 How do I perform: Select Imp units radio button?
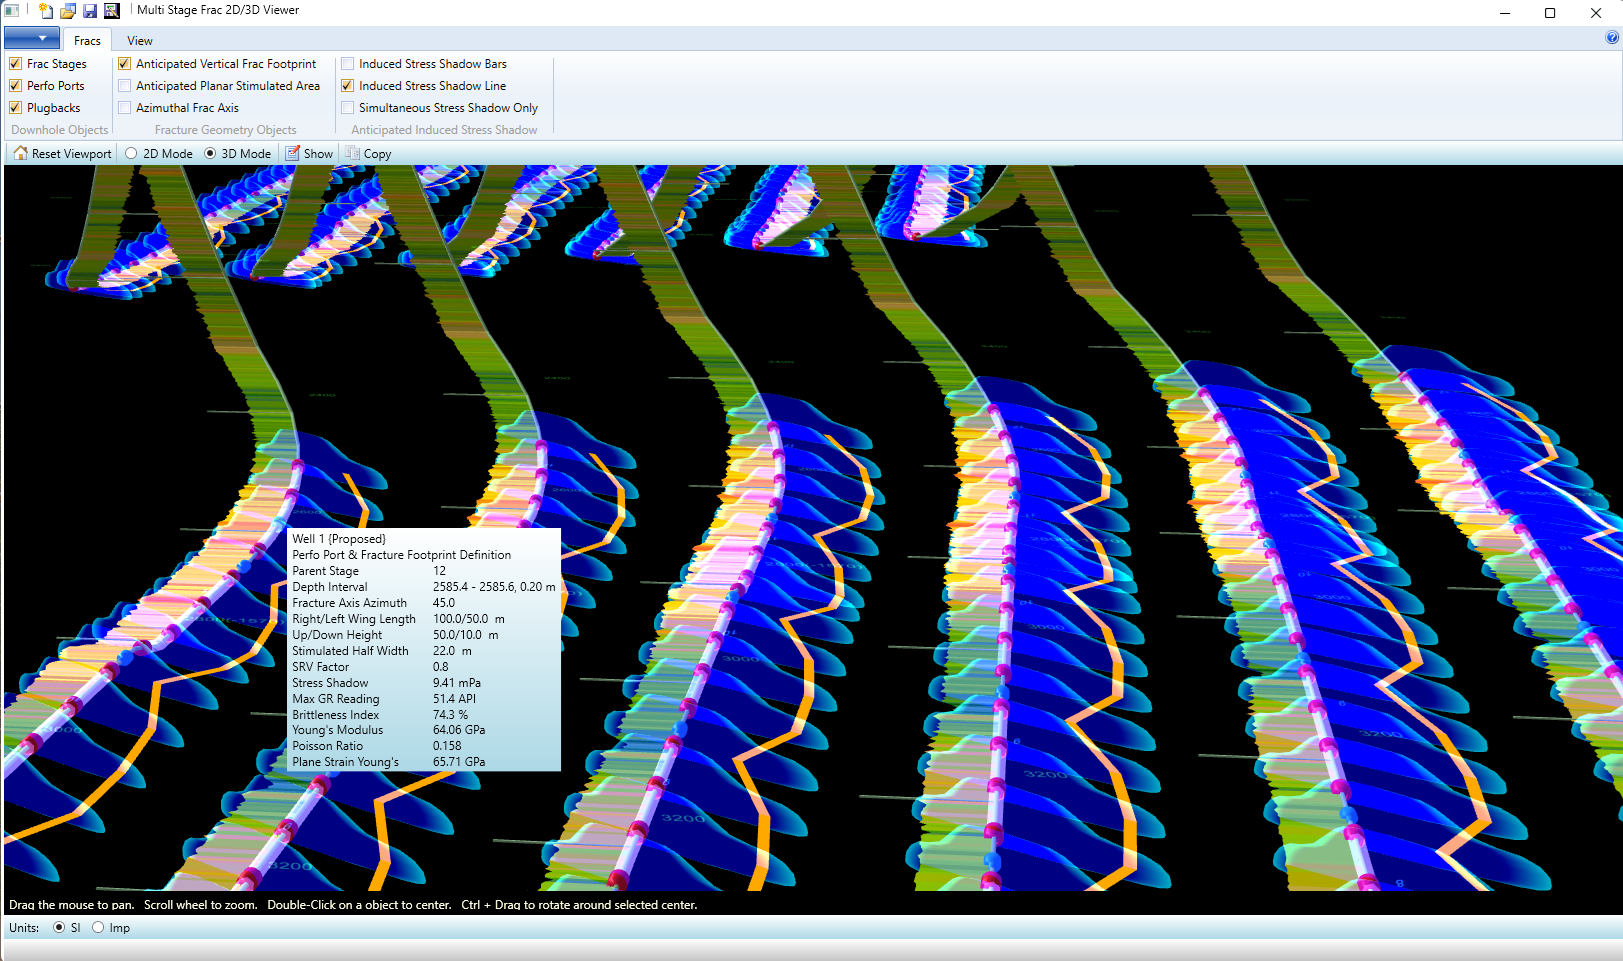98,927
